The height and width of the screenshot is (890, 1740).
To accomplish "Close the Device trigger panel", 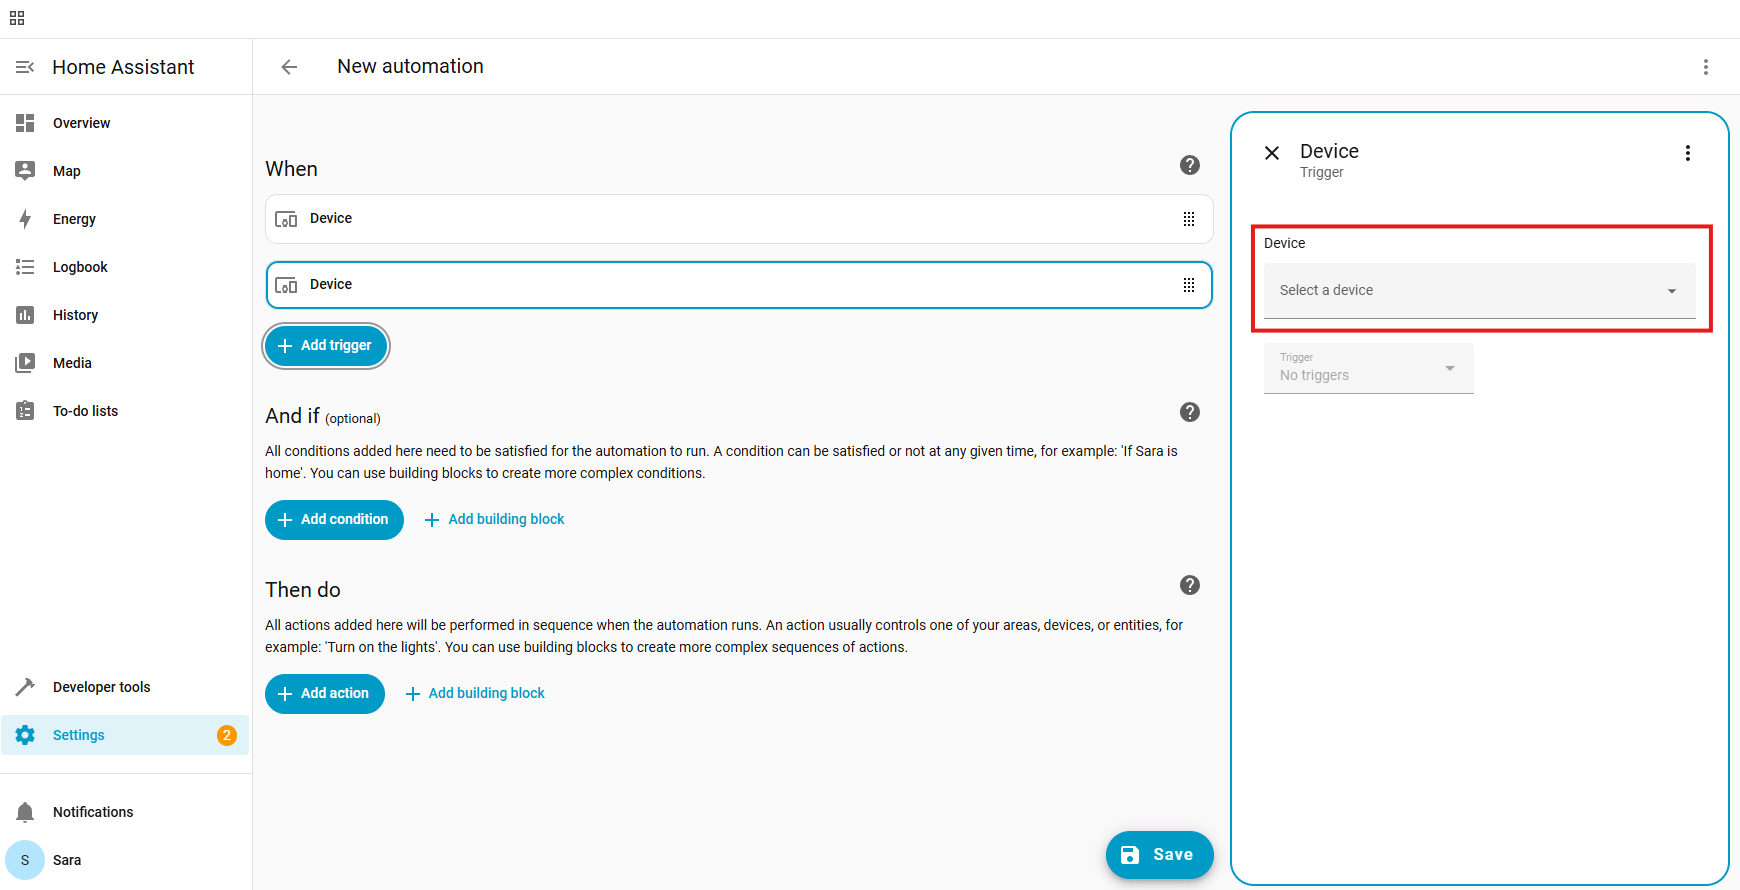I will point(1272,153).
